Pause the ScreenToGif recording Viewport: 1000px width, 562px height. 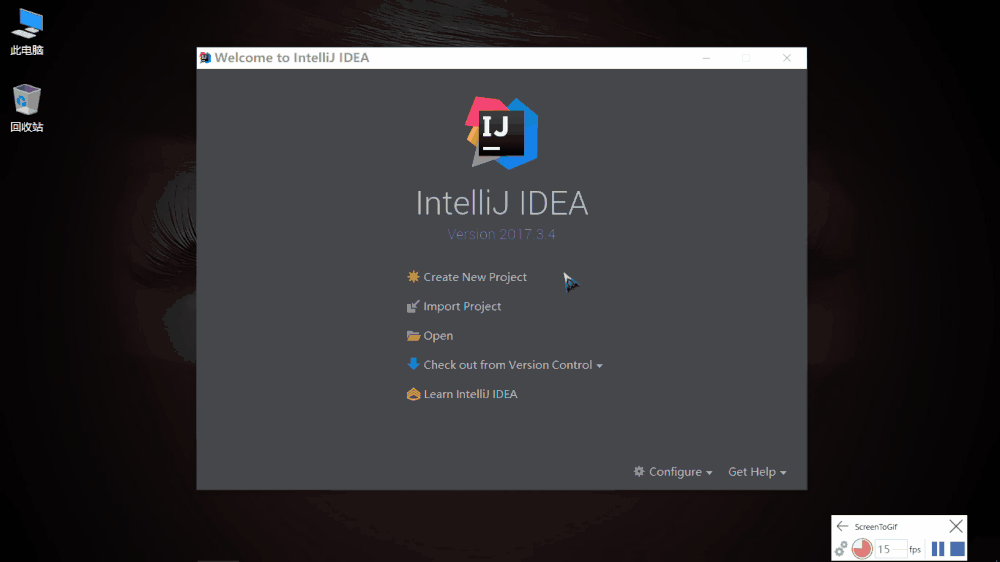tap(938, 549)
